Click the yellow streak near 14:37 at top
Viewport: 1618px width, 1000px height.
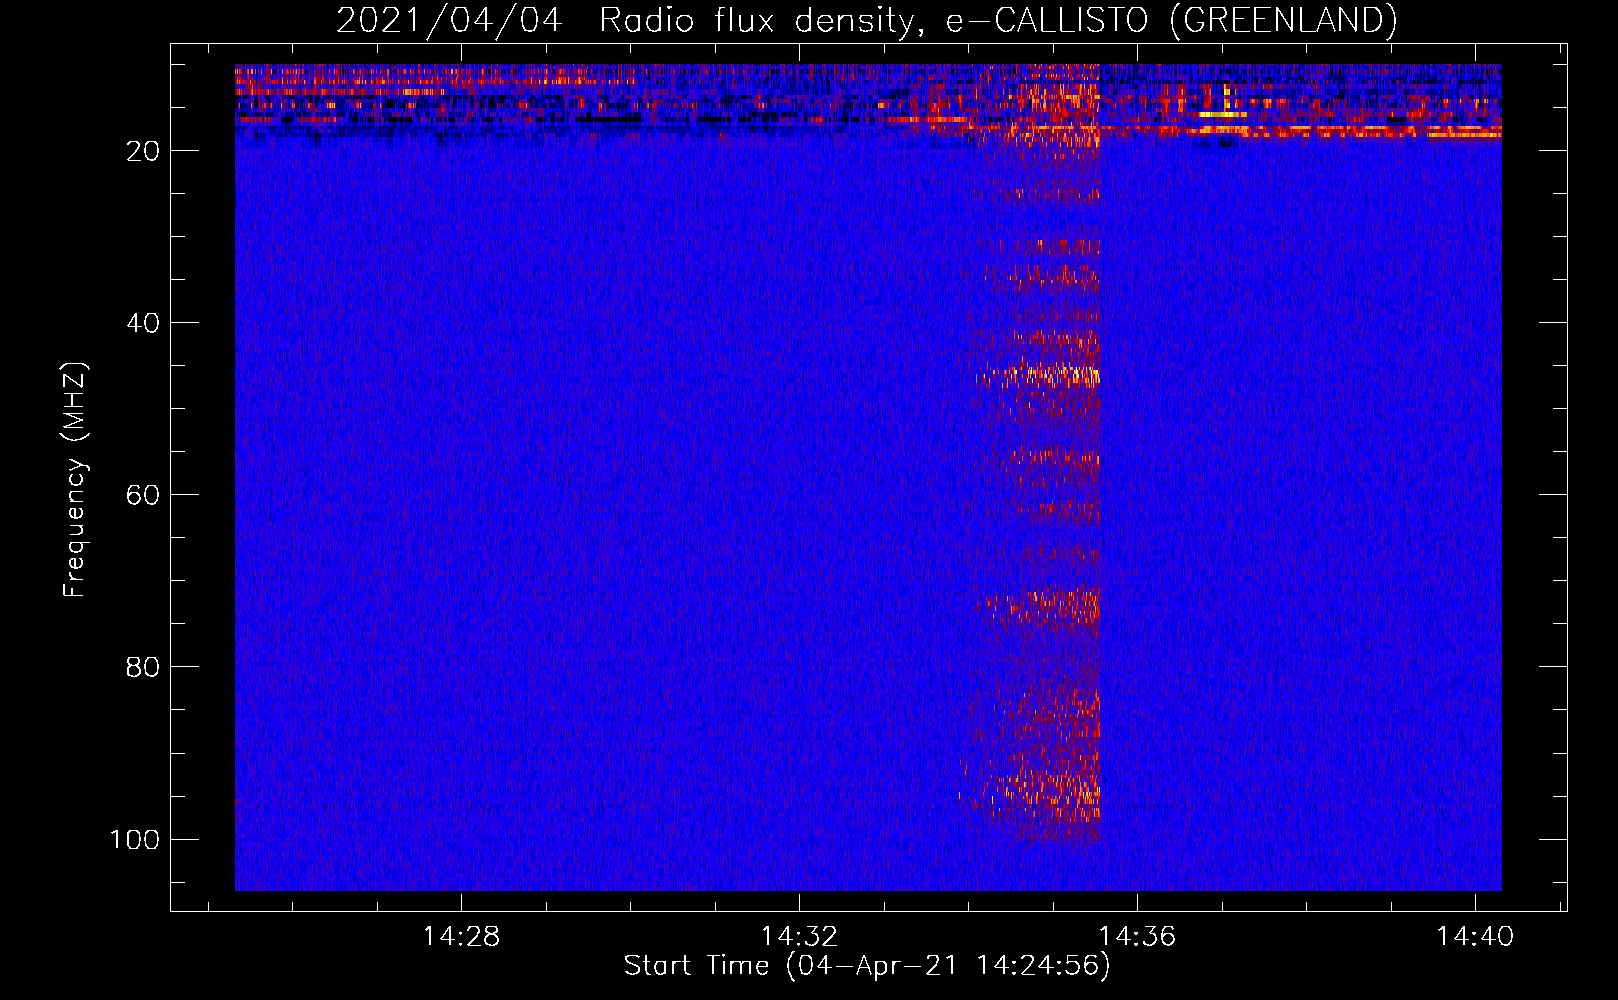point(1222,114)
